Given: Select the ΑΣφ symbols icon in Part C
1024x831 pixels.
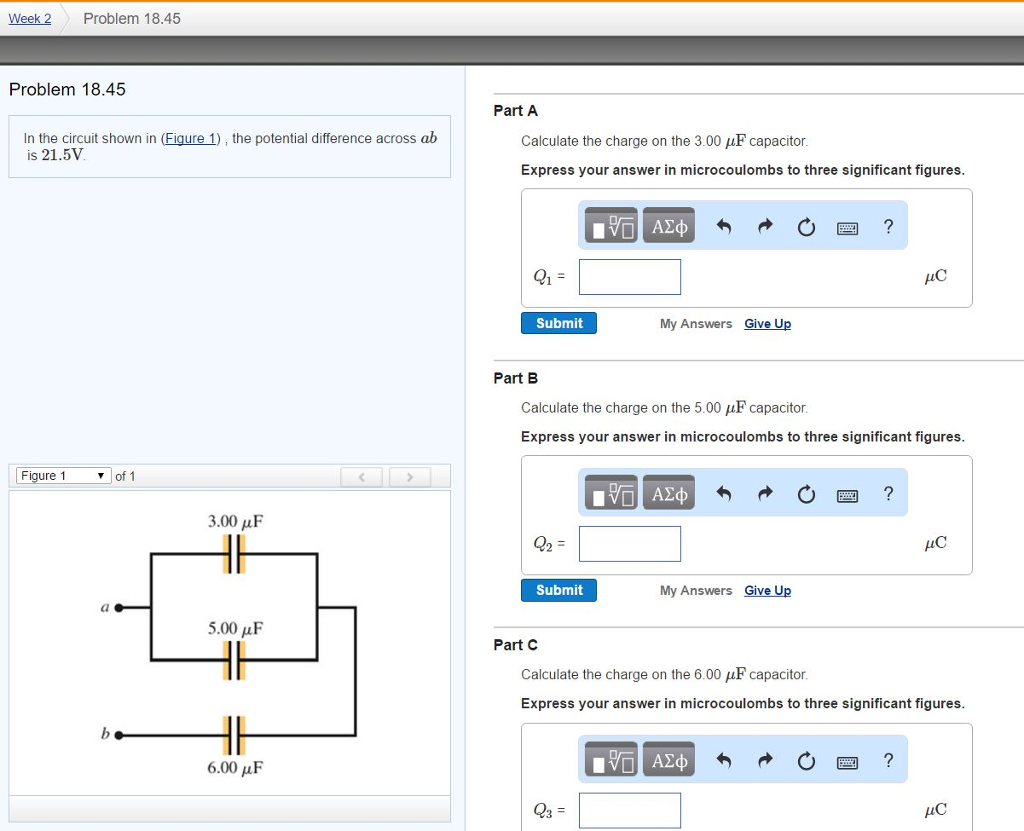Looking at the screenshot, I should pos(668,759).
